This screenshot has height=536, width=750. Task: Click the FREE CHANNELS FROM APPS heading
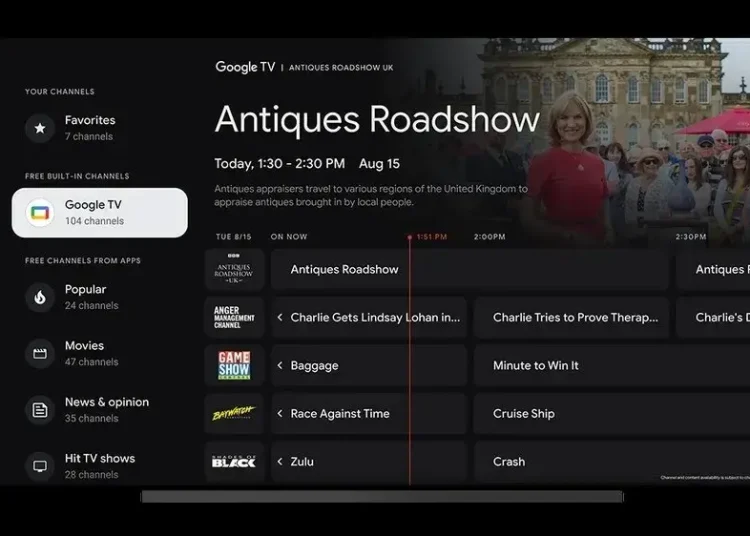(x=83, y=261)
